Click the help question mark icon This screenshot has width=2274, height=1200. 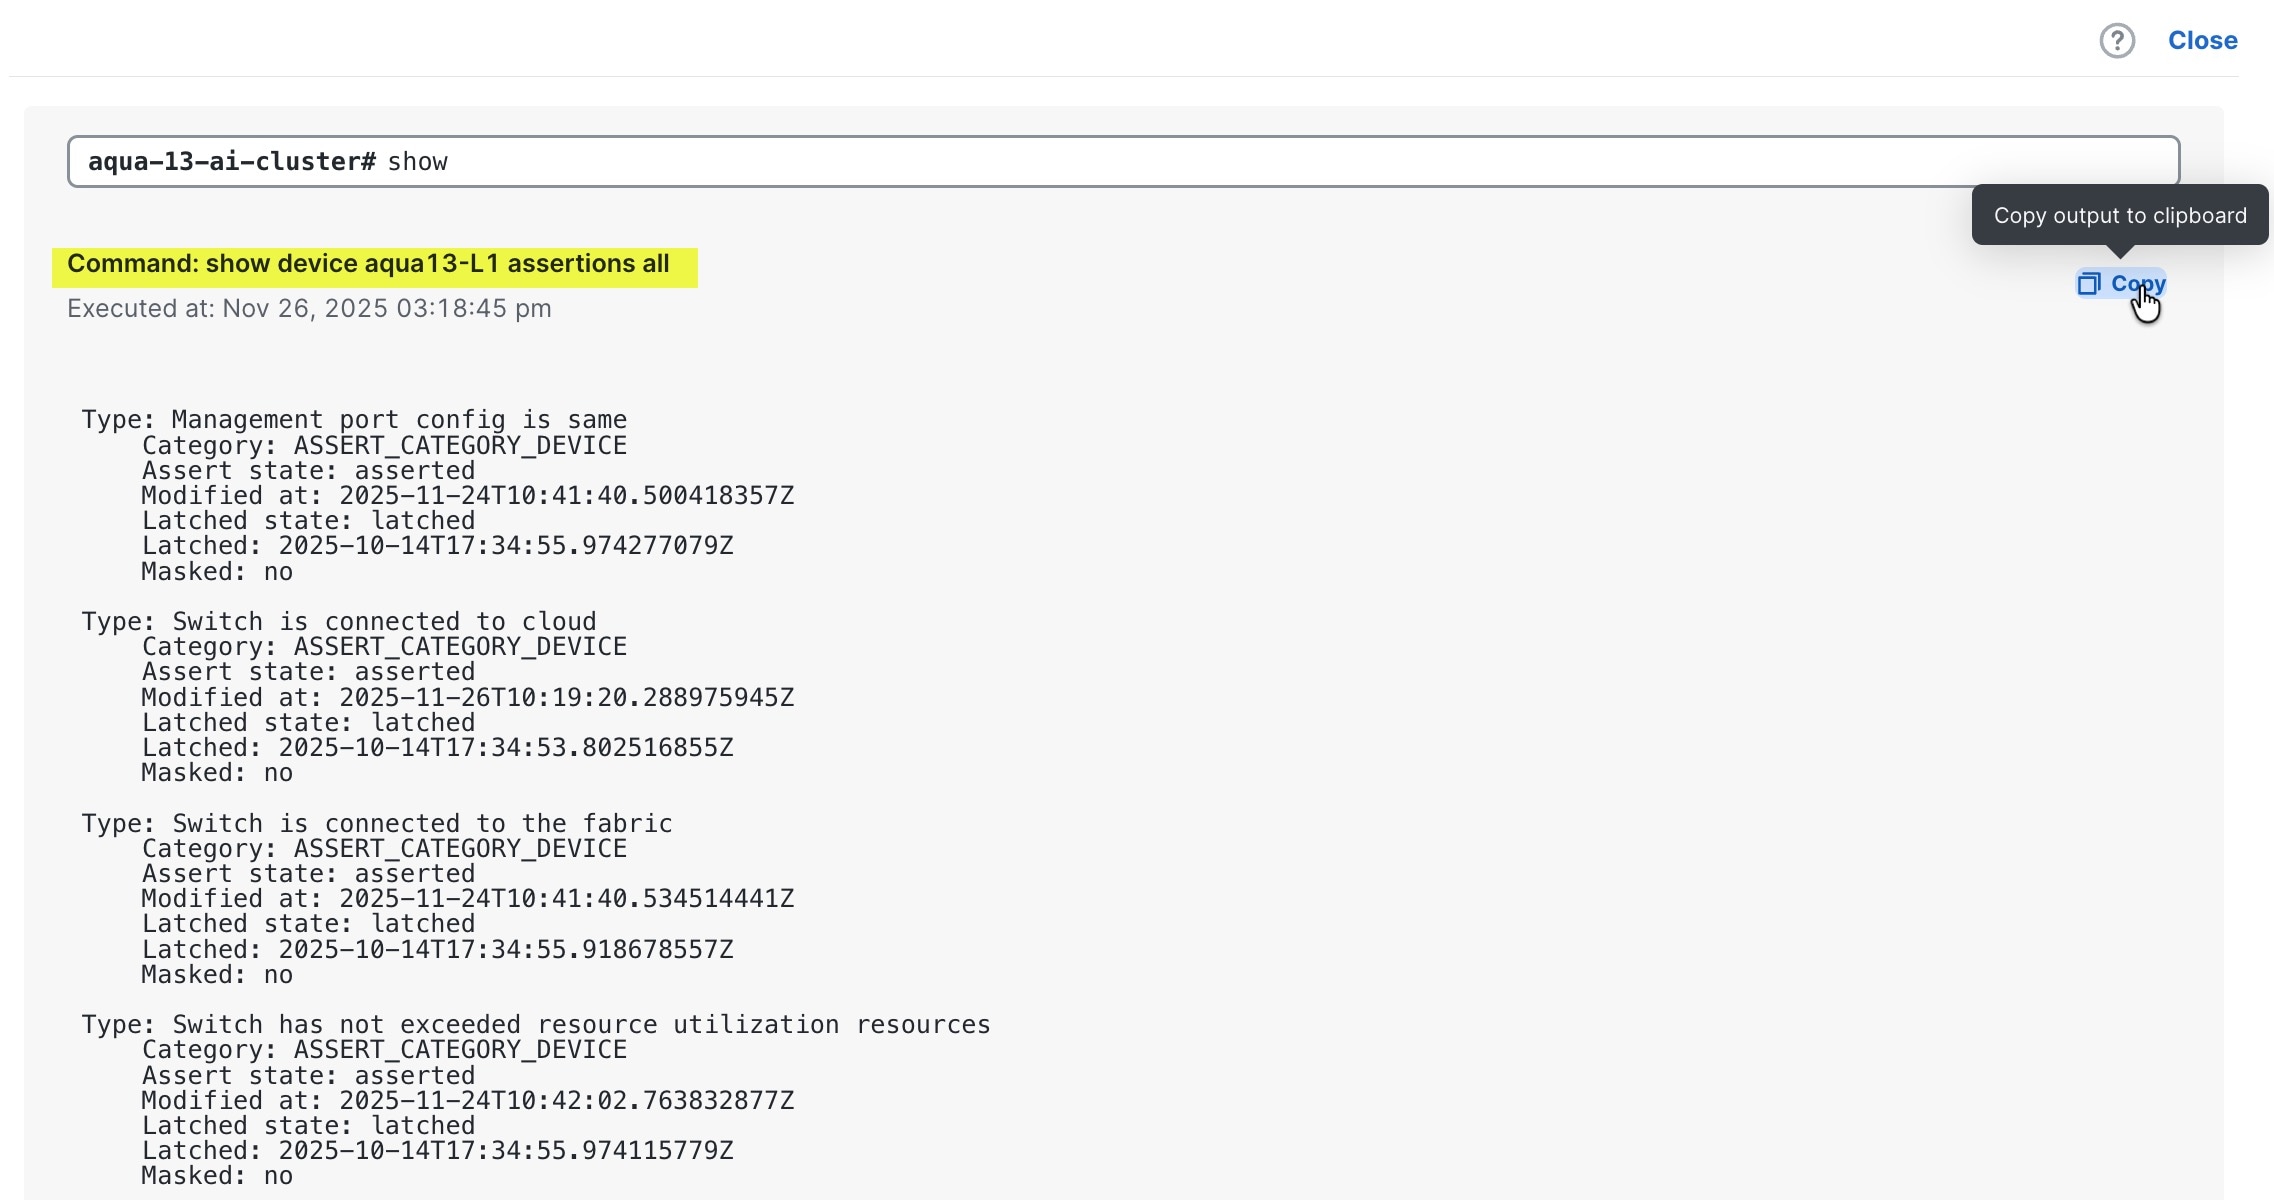2116,40
